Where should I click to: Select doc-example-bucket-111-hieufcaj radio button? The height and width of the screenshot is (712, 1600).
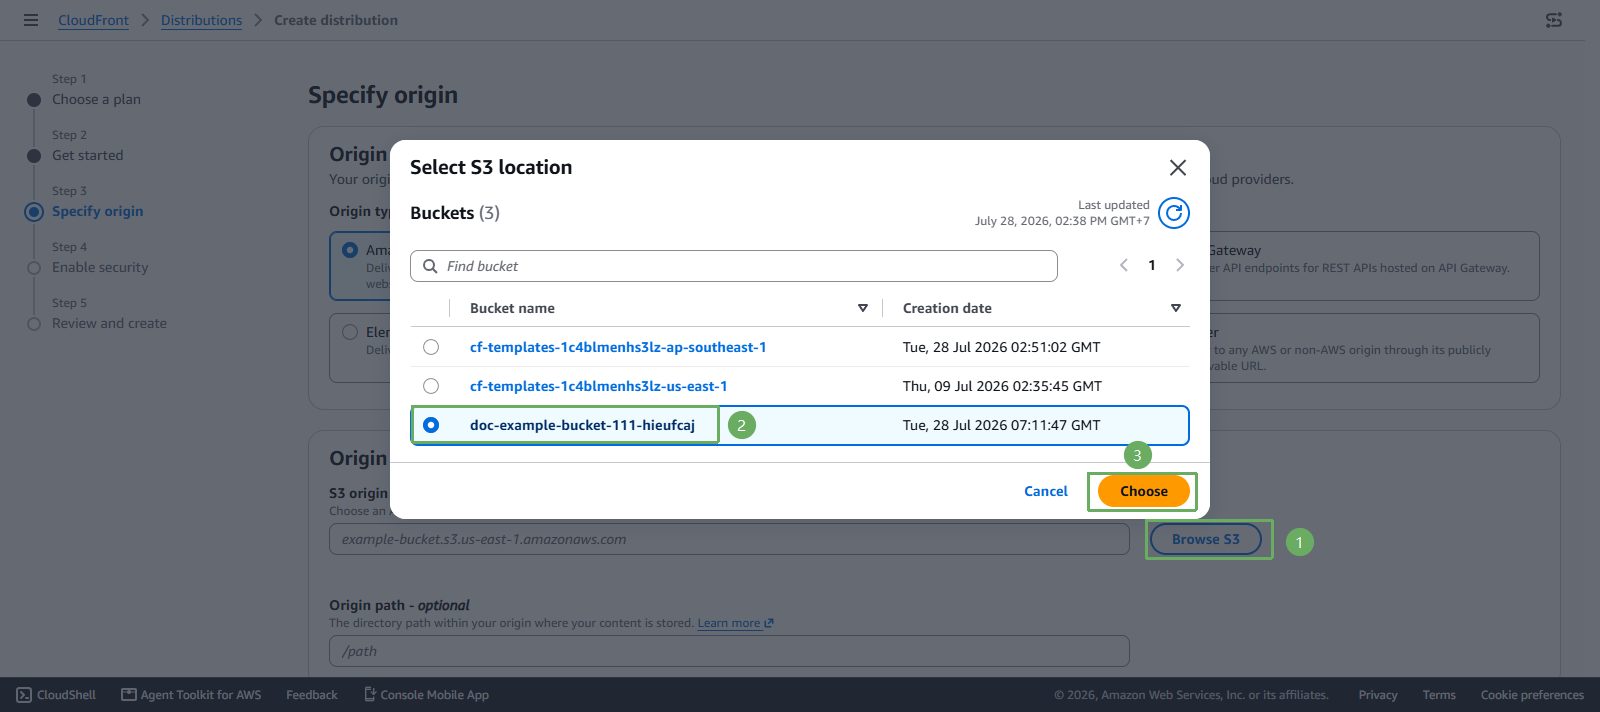431,425
